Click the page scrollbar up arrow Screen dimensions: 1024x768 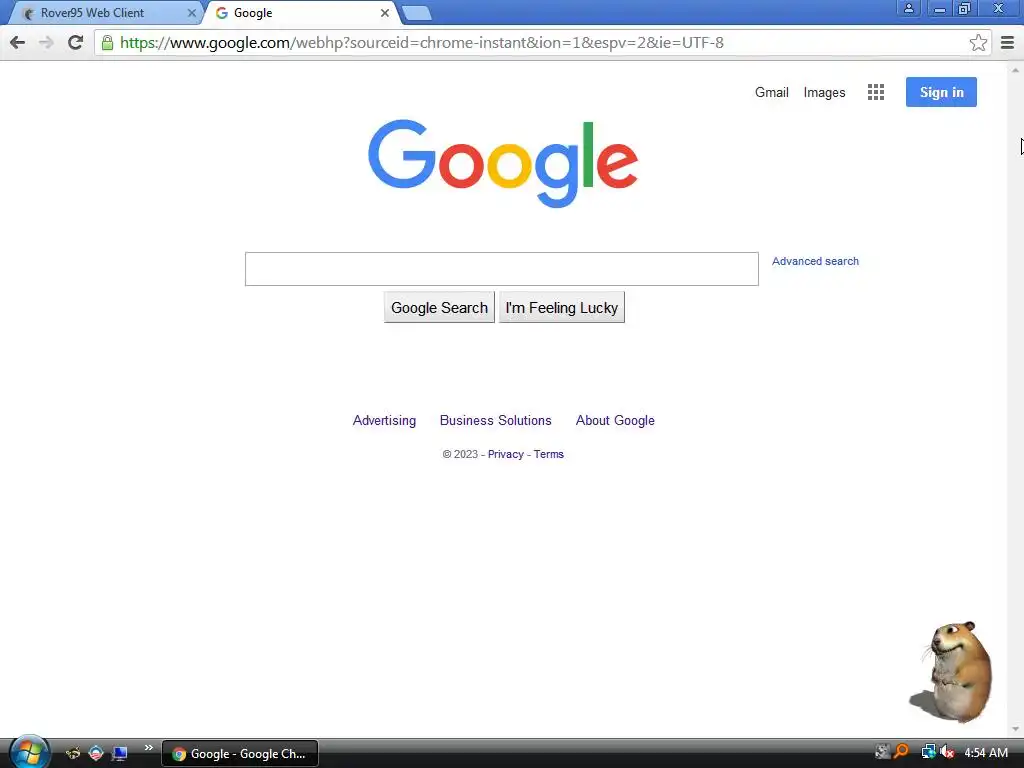pyautogui.click(x=1015, y=70)
